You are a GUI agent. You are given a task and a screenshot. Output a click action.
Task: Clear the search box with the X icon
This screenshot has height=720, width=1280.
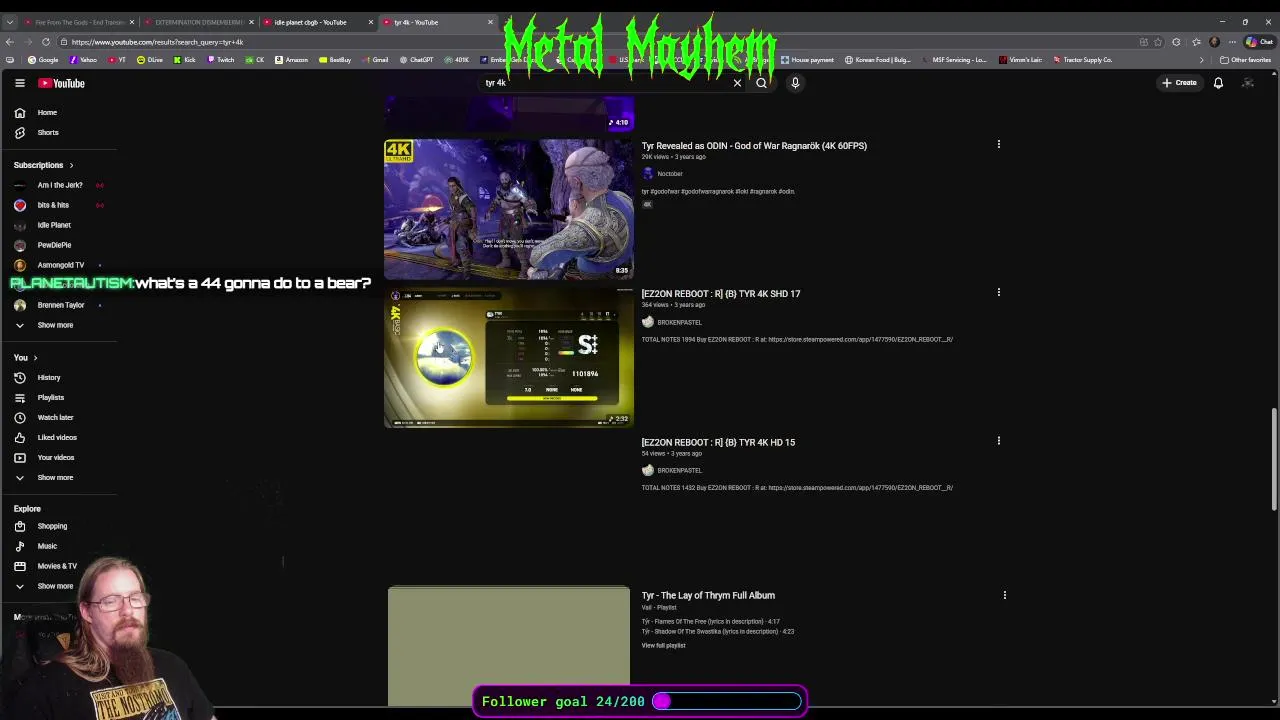click(x=737, y=83)
